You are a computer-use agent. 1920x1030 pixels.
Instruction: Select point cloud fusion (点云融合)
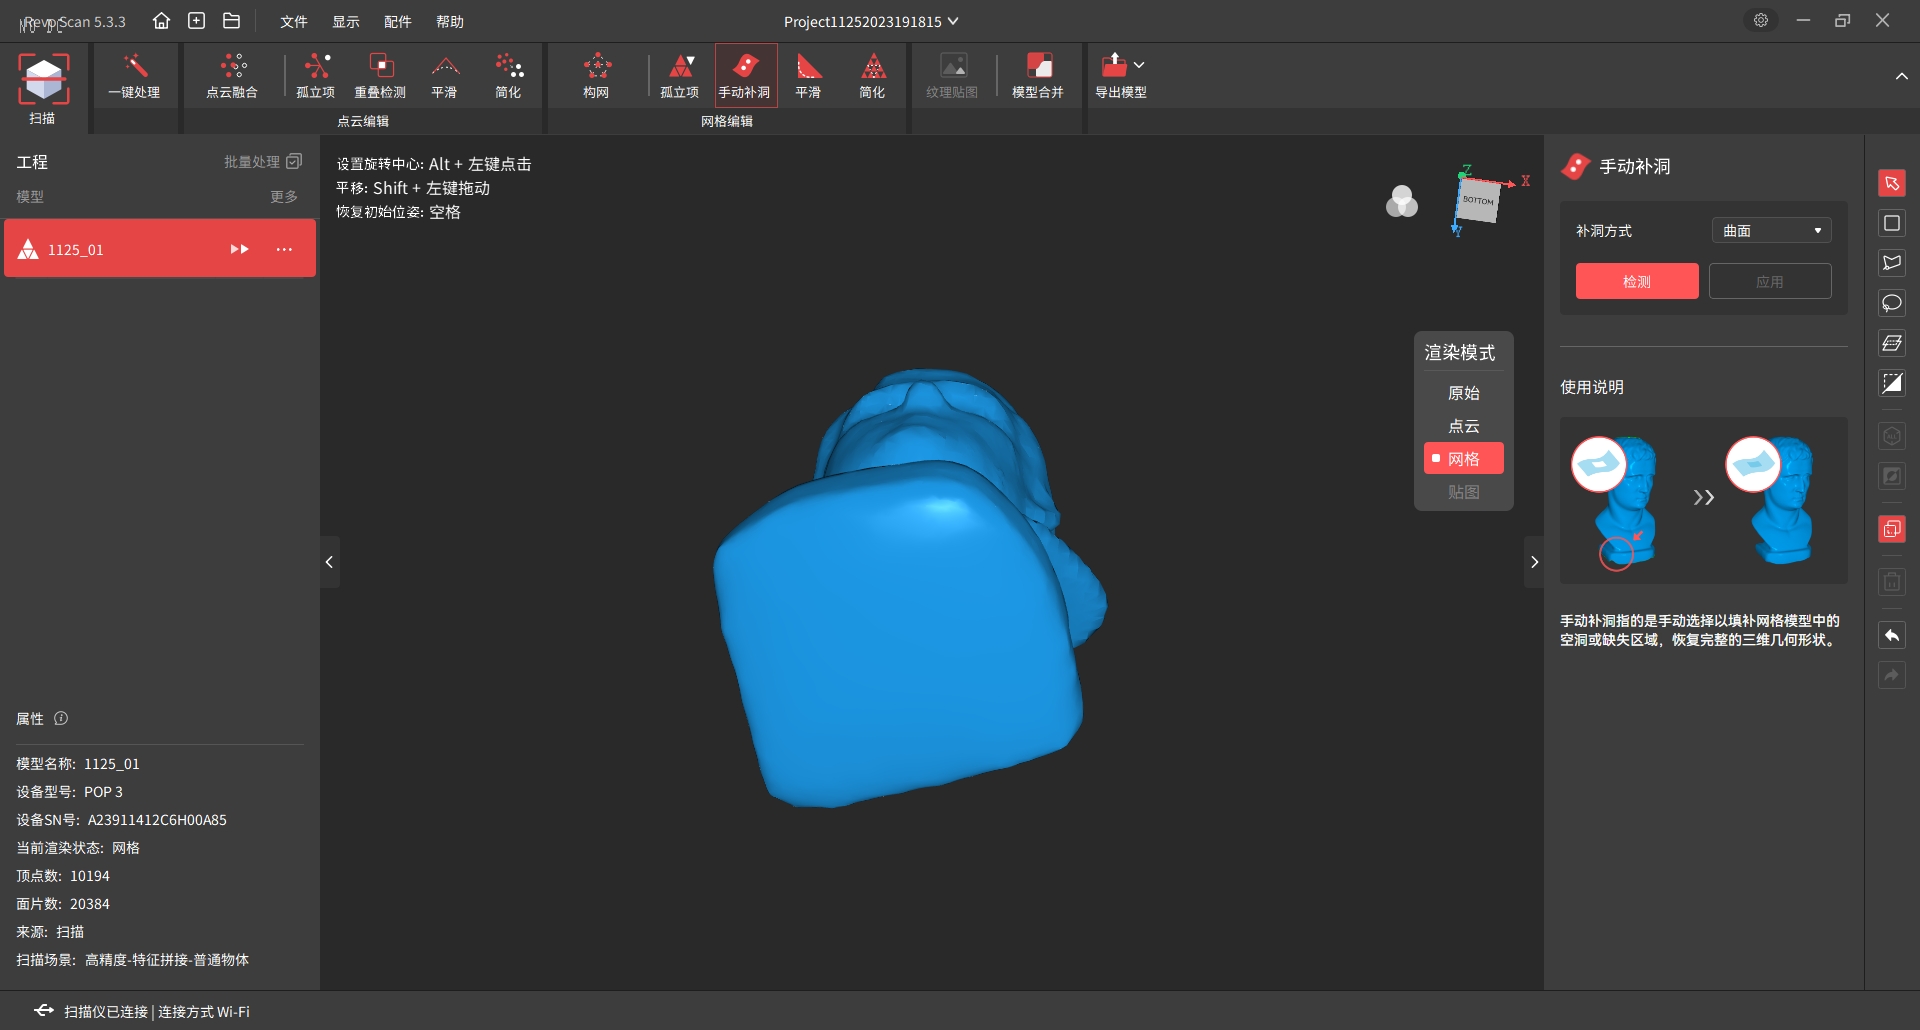pyautogui.click(x=232, y=77)
